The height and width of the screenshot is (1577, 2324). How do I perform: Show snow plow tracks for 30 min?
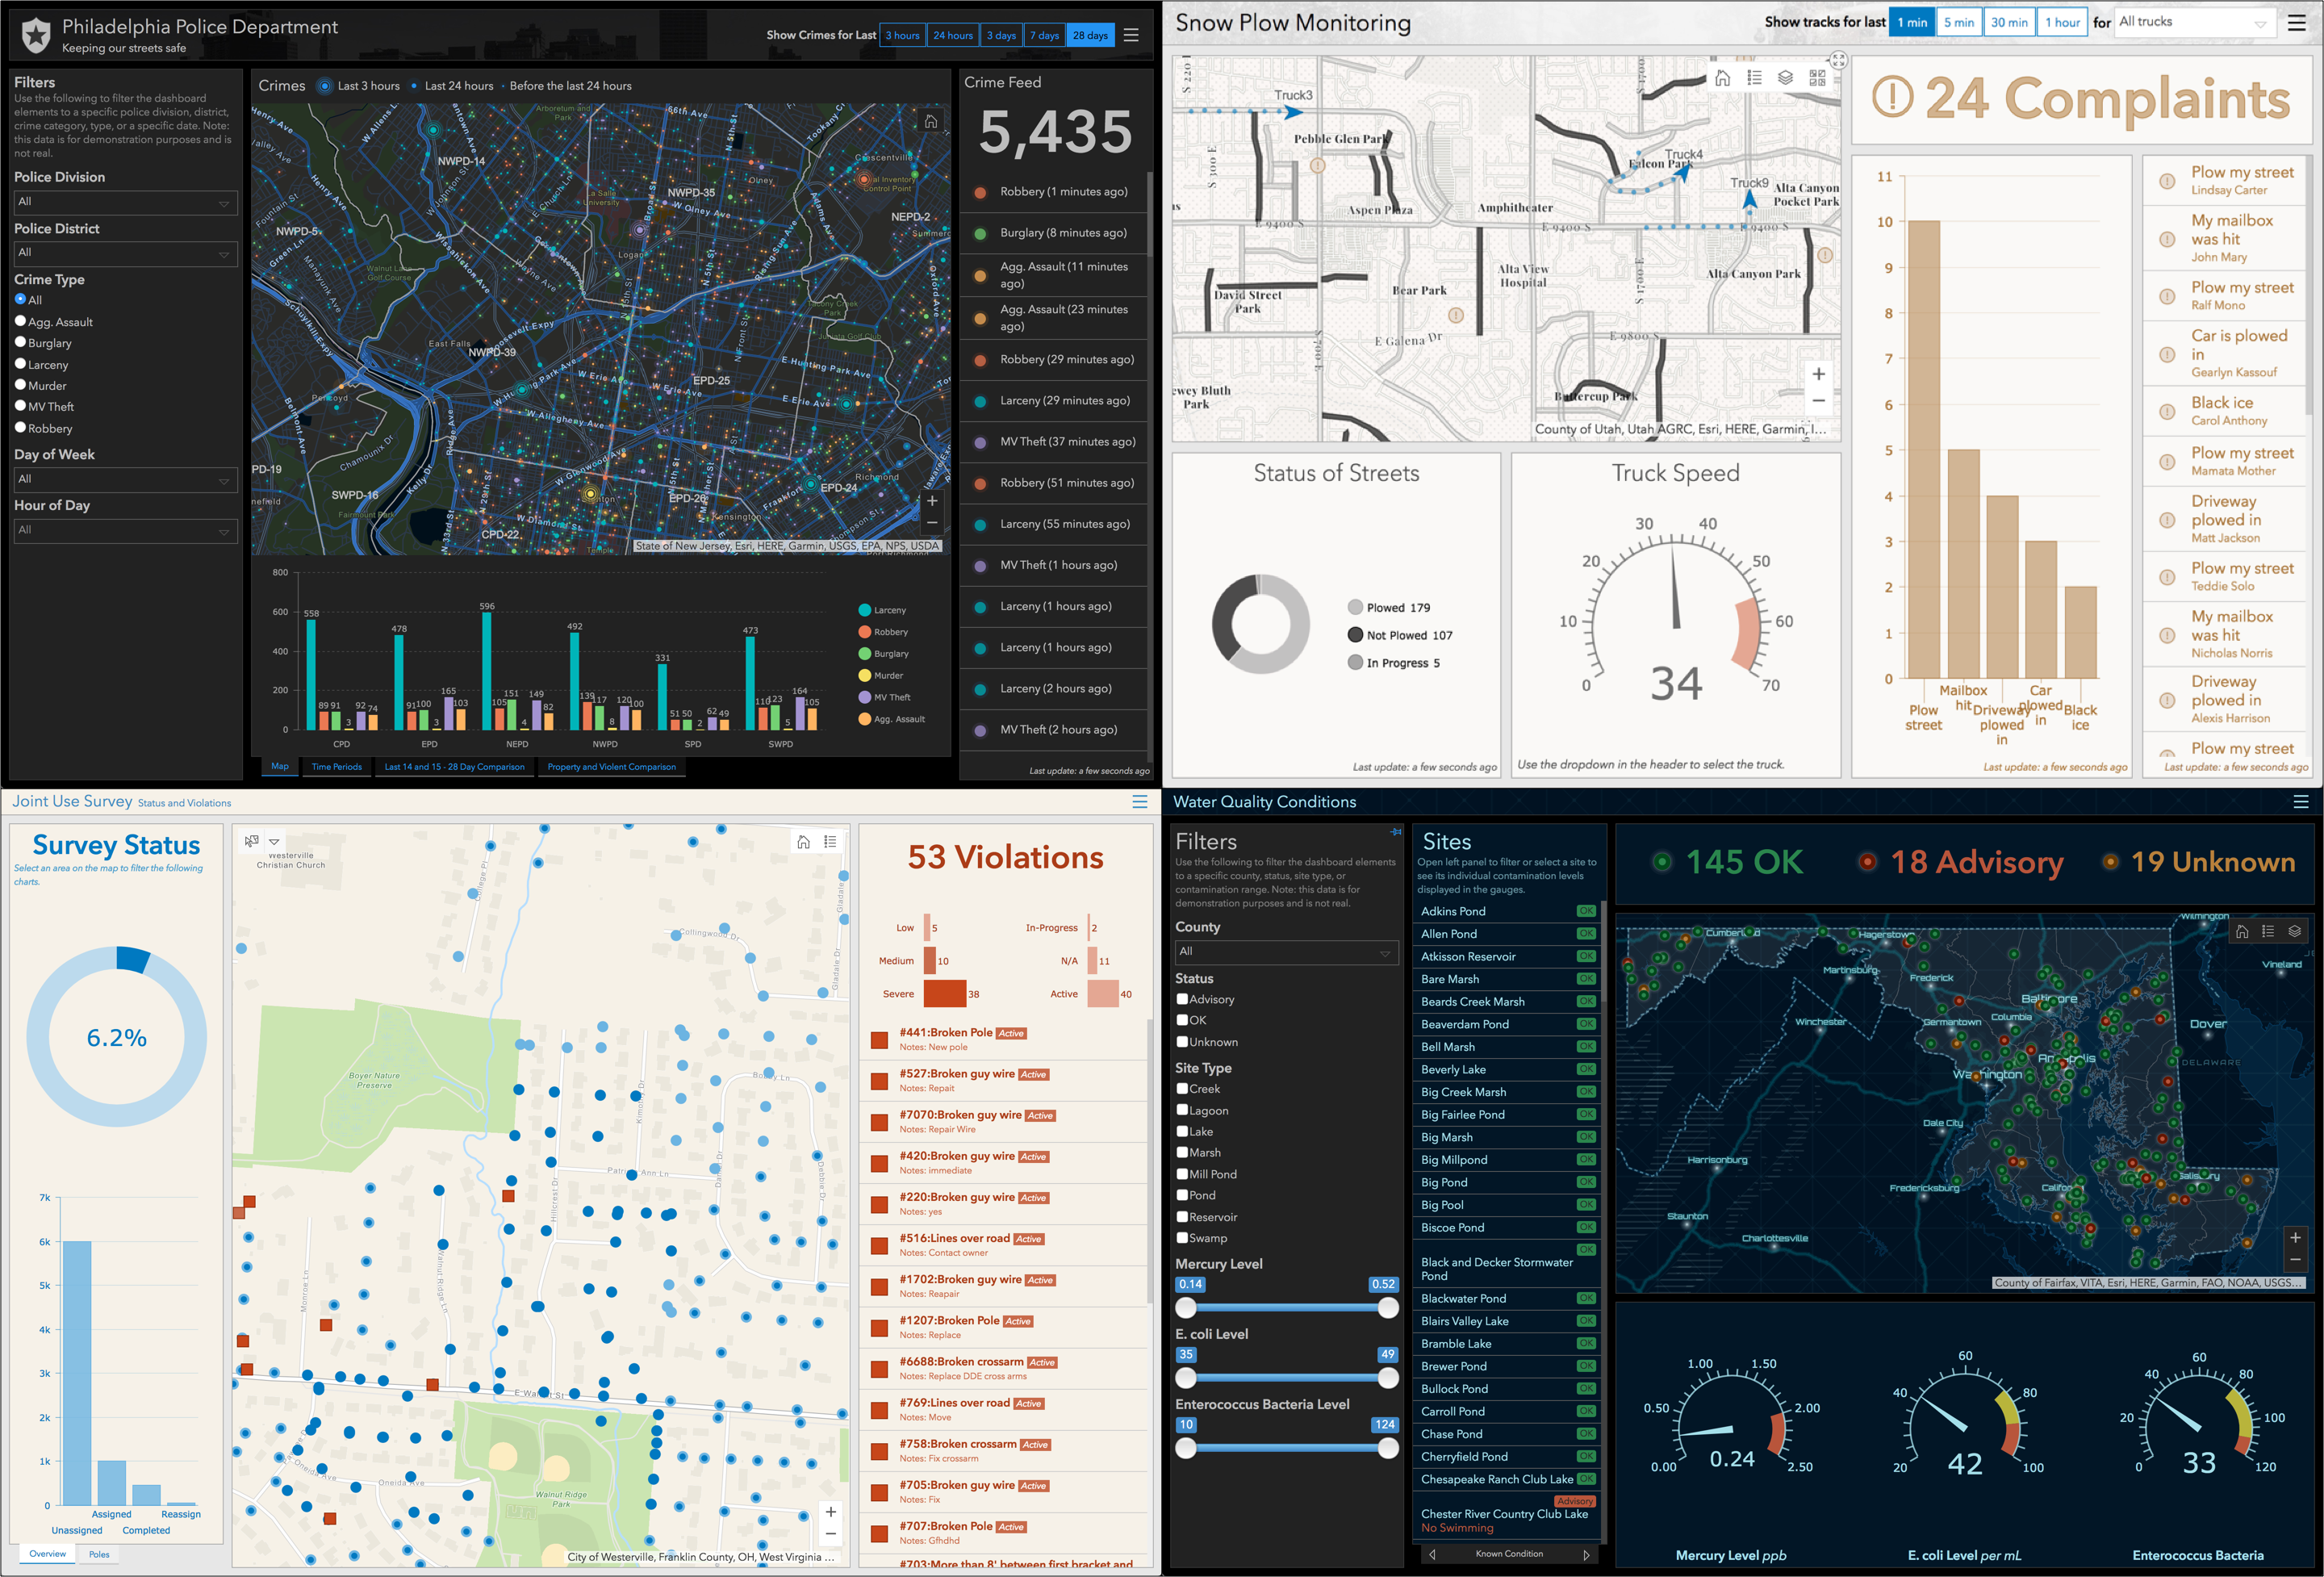click(x=2009, y=22)
